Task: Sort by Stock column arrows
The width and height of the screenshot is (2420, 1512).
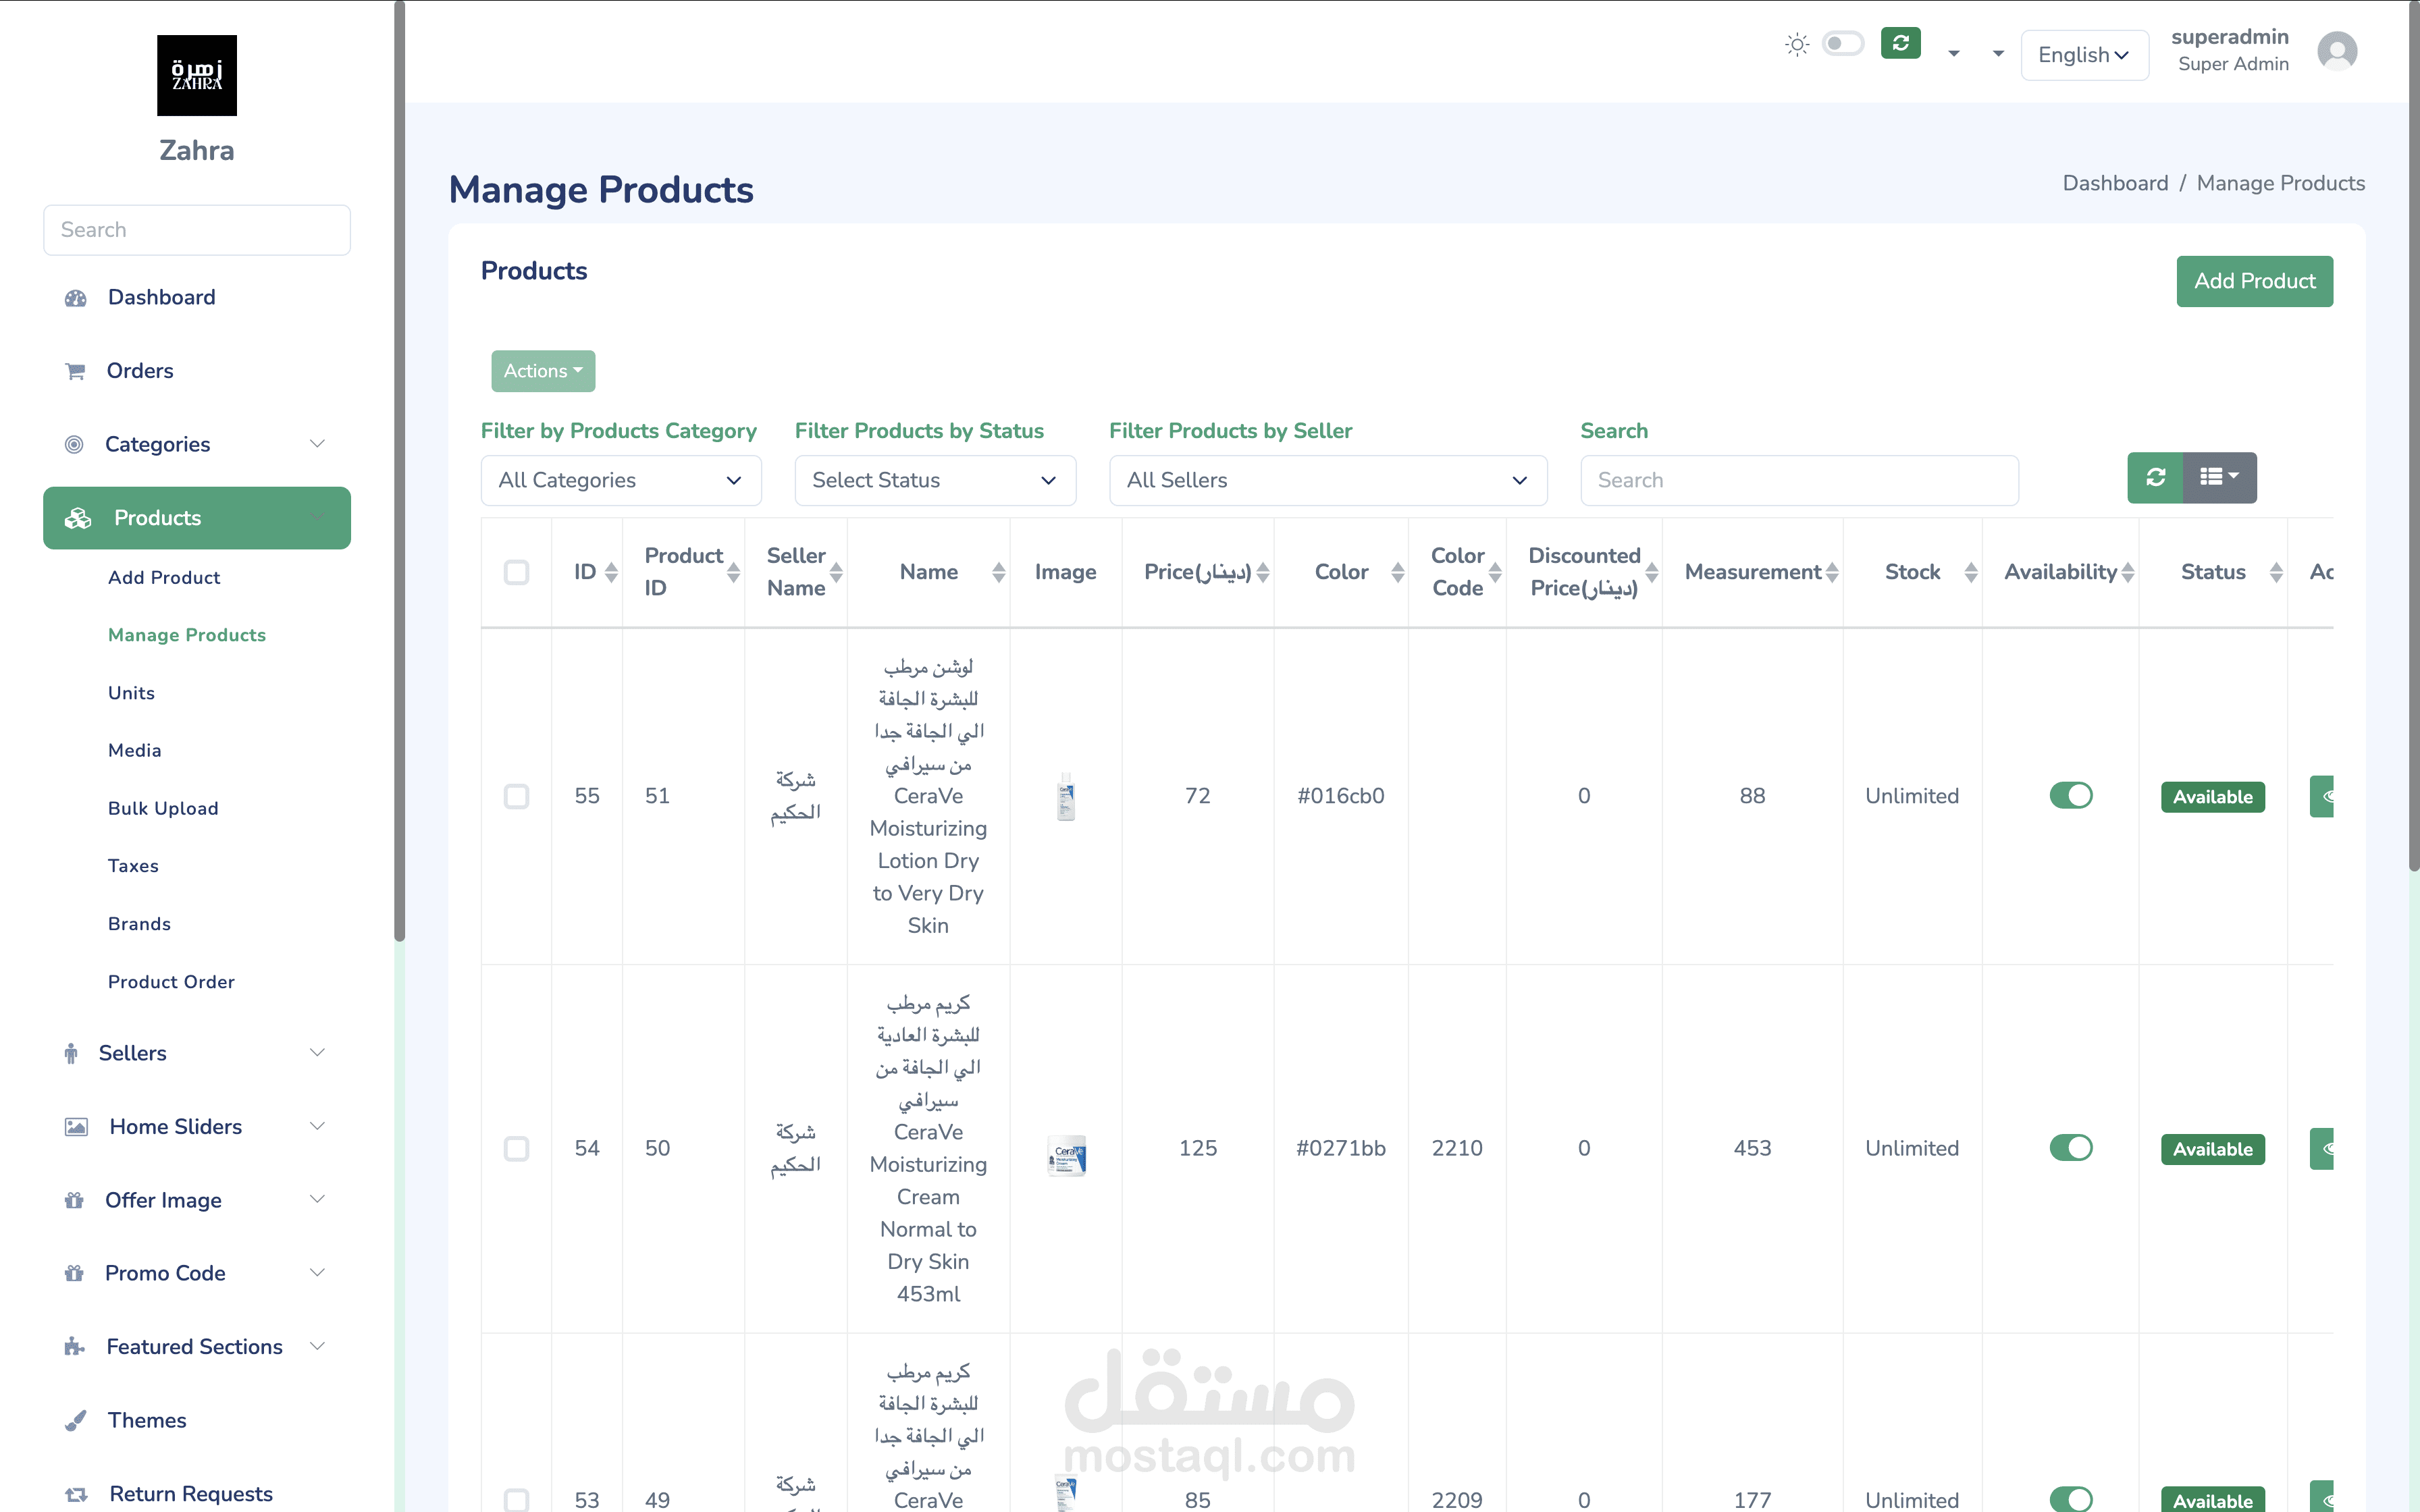Action: (1970, 572)
